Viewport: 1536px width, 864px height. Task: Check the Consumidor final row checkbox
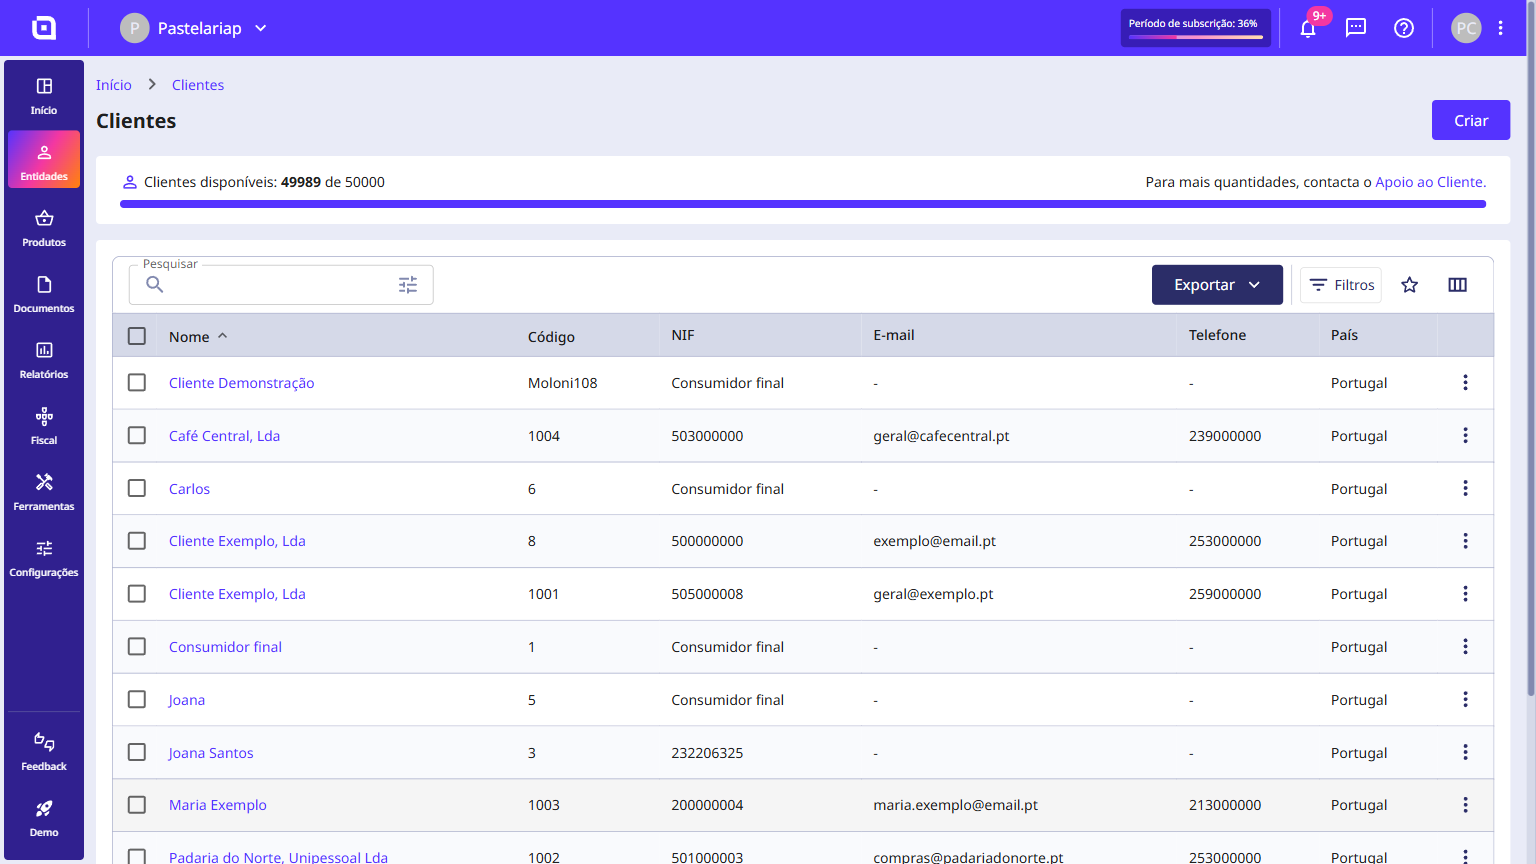click(137, 647)
